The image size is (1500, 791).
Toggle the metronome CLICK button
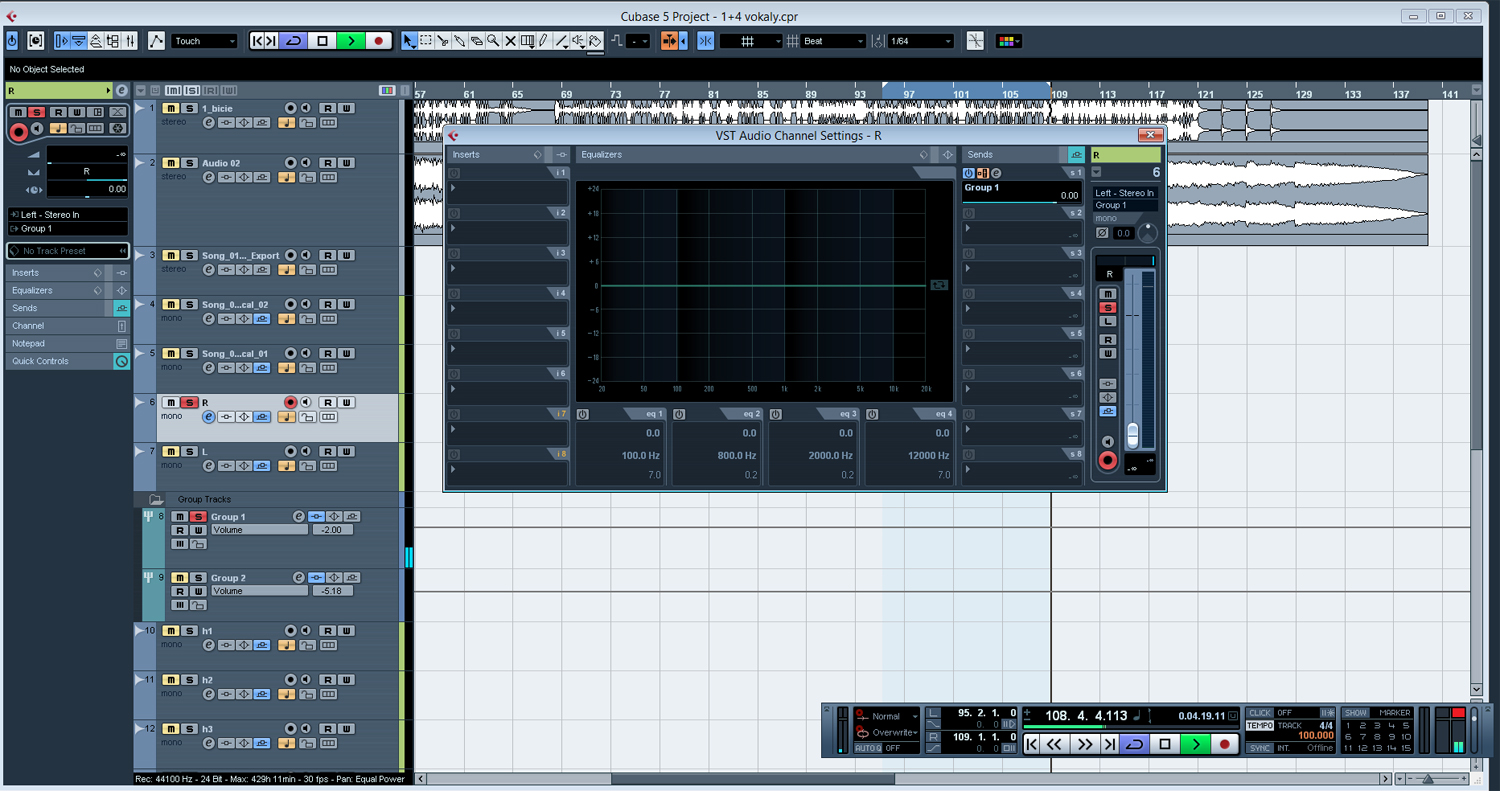[1259, 713]
